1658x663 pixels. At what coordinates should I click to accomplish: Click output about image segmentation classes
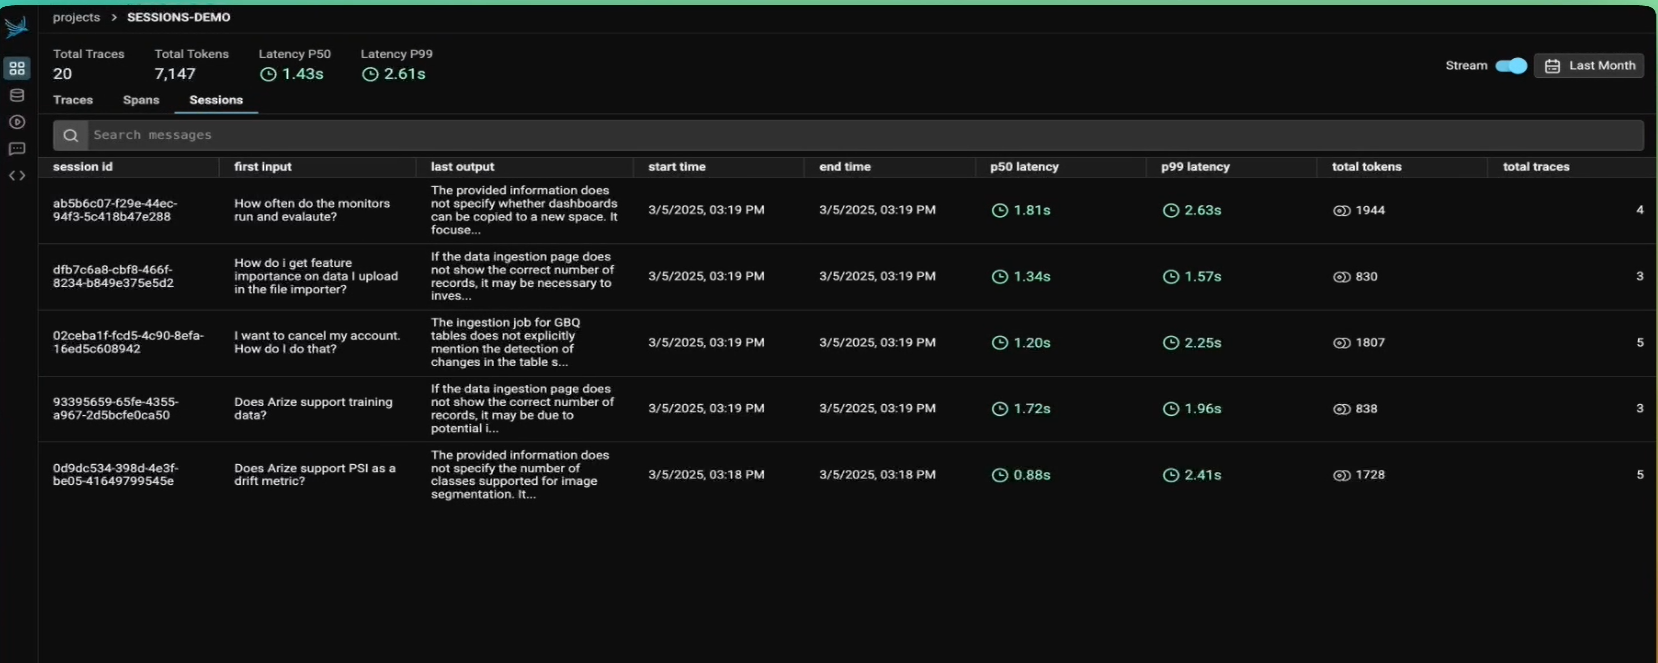tap(520, 475)
